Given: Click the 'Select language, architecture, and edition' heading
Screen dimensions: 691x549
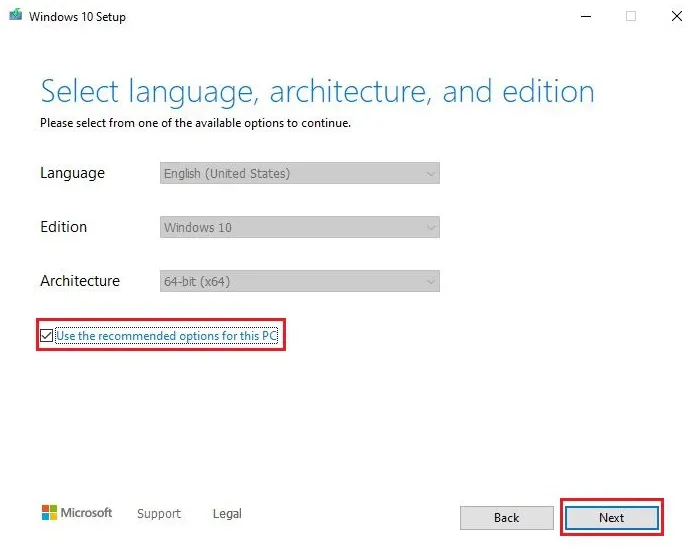Looking at the screenshot, I should [x=317, y=92].
